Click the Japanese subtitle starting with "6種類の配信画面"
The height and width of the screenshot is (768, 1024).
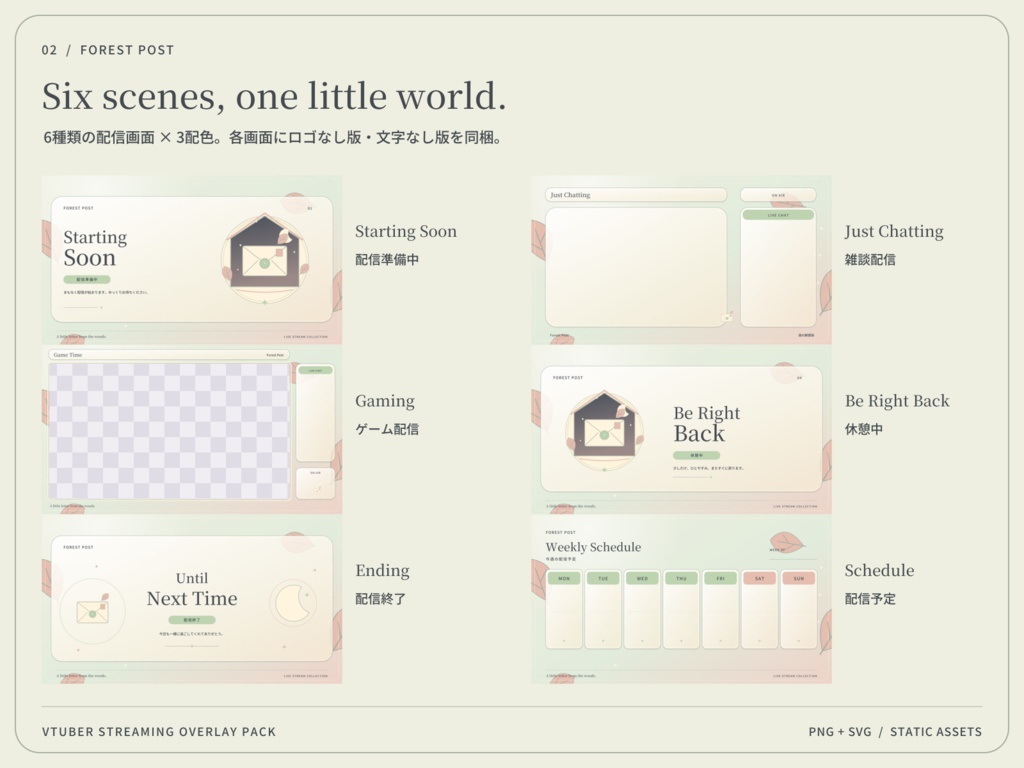(272, 138)
